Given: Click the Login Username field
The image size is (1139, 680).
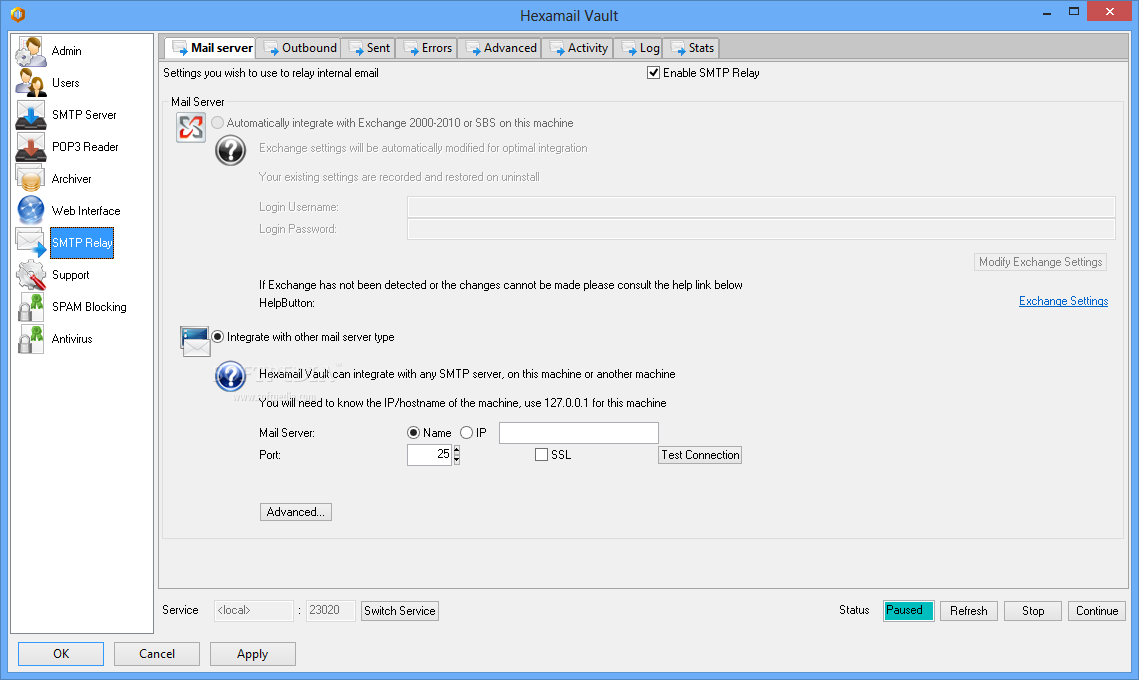Looking at the screenshot, I should point(761,207).
